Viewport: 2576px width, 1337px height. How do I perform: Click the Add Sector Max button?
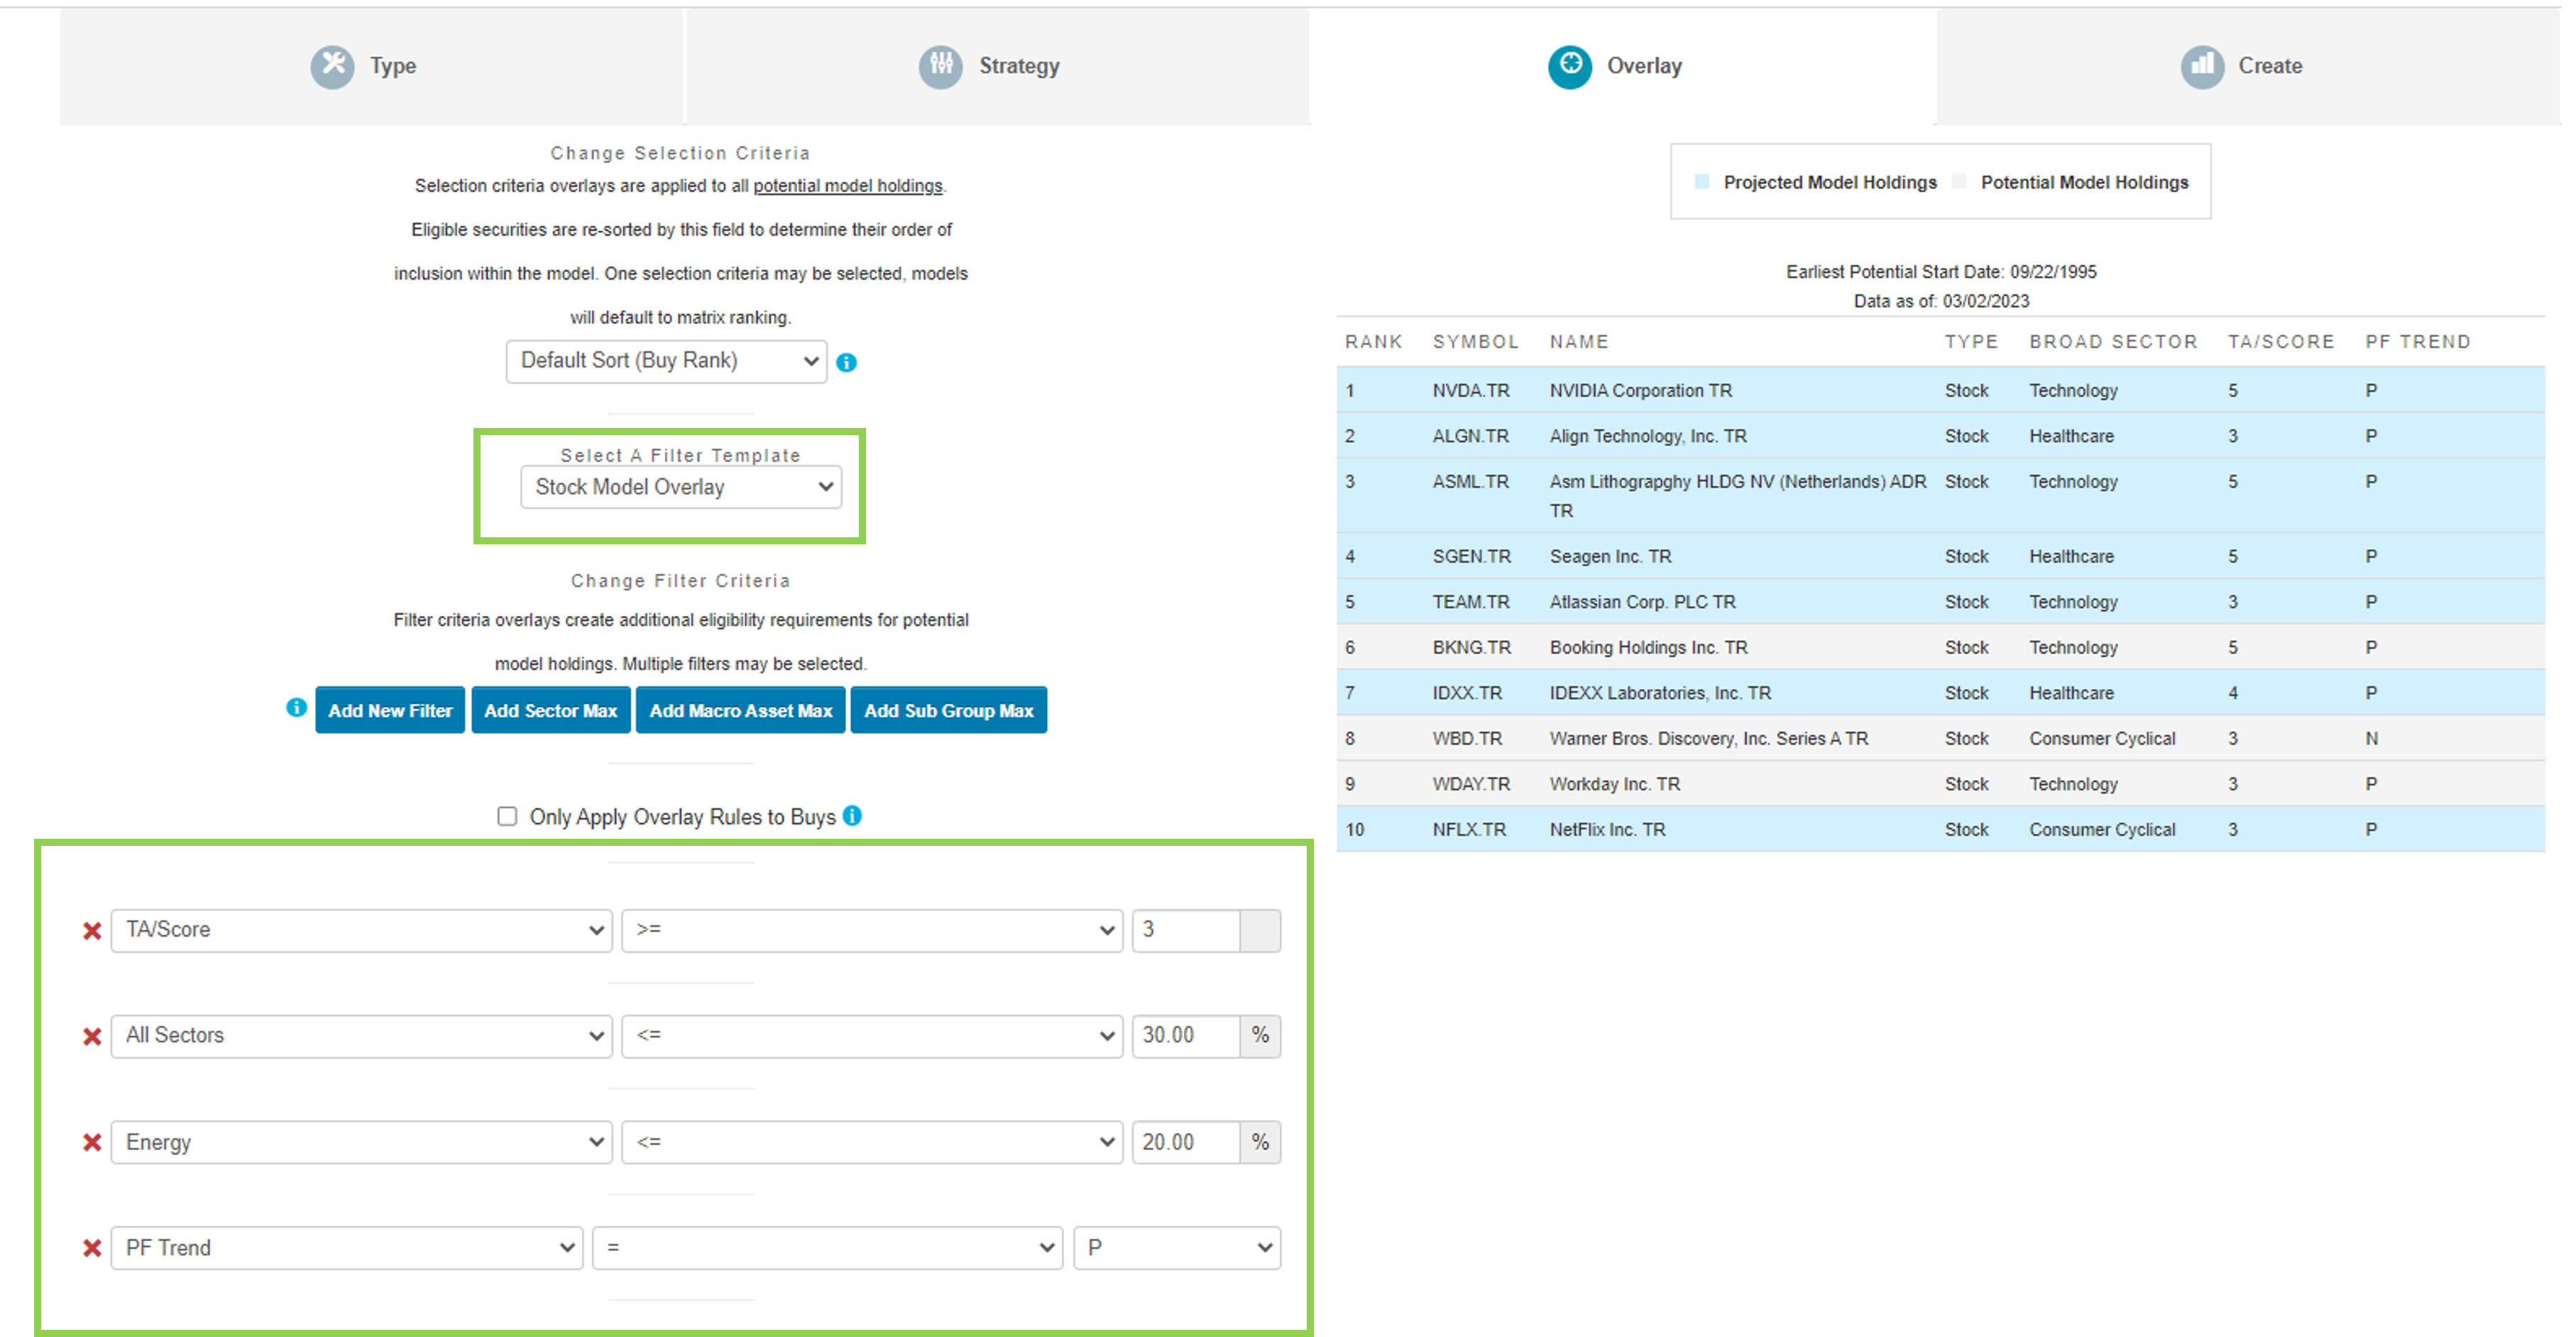551,710
